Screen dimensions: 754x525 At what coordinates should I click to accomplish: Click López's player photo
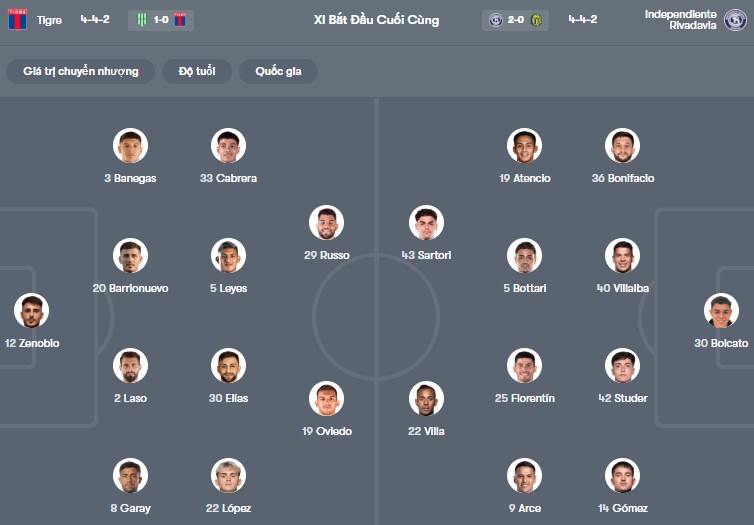pos(228,475)
